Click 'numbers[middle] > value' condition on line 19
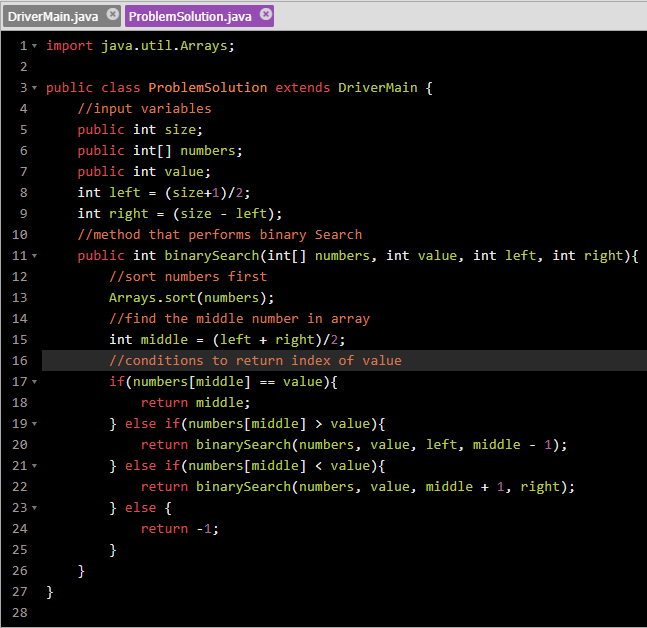 tap(279, 424)
